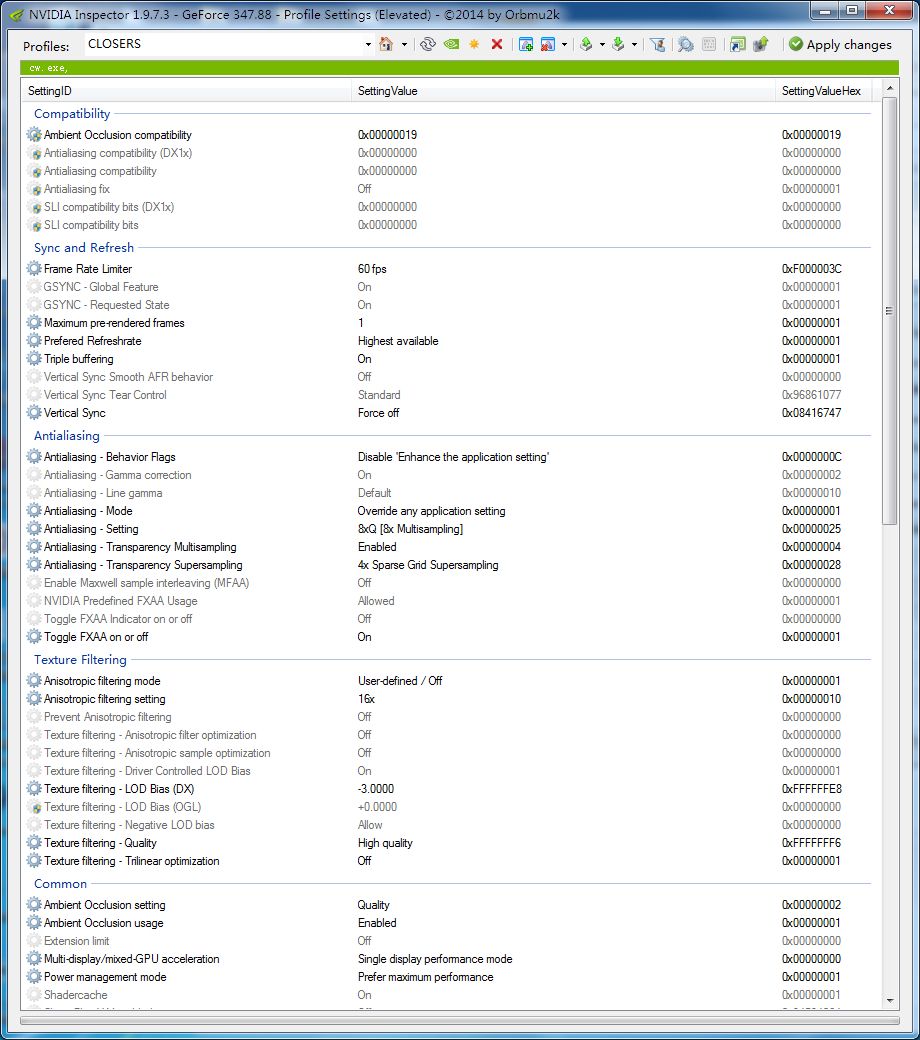Open the export profiles dropdown arrow
Image resolution: width=920 pixels, height=1040 pixels.
click(x=602, y=44)
